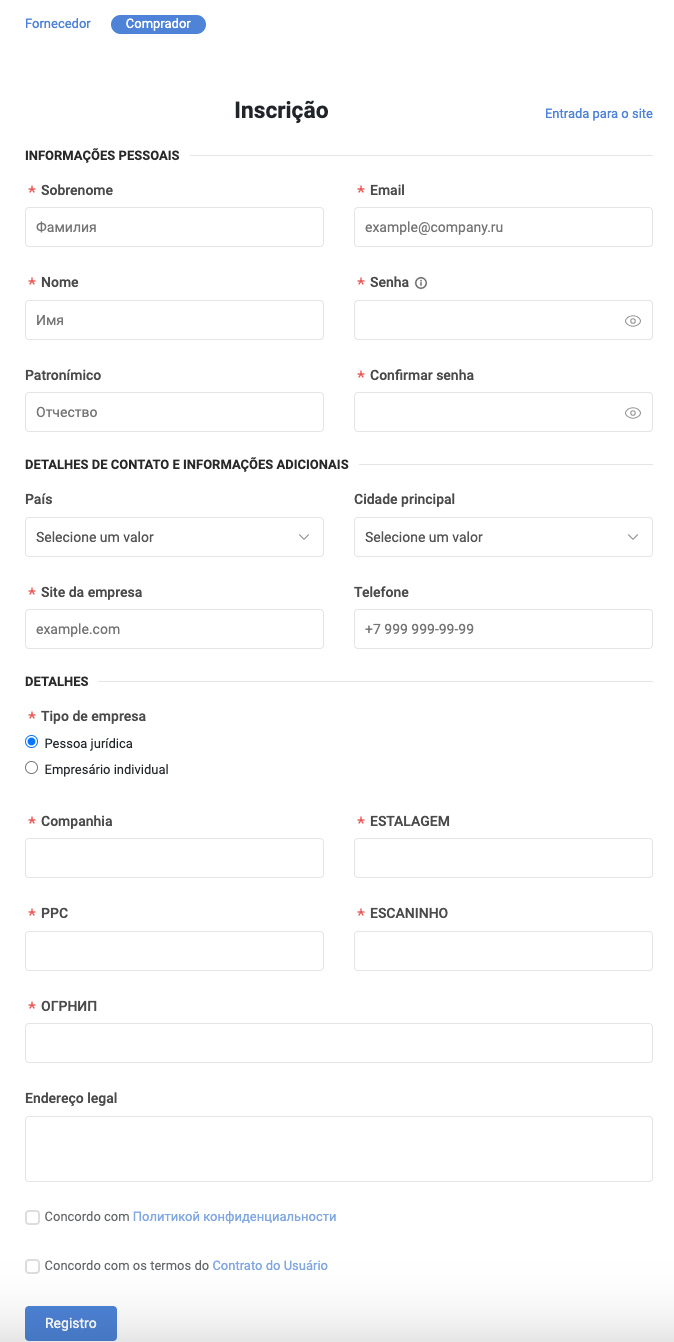Select the Pessoa jurídica radio option

(x=32, y=742)
